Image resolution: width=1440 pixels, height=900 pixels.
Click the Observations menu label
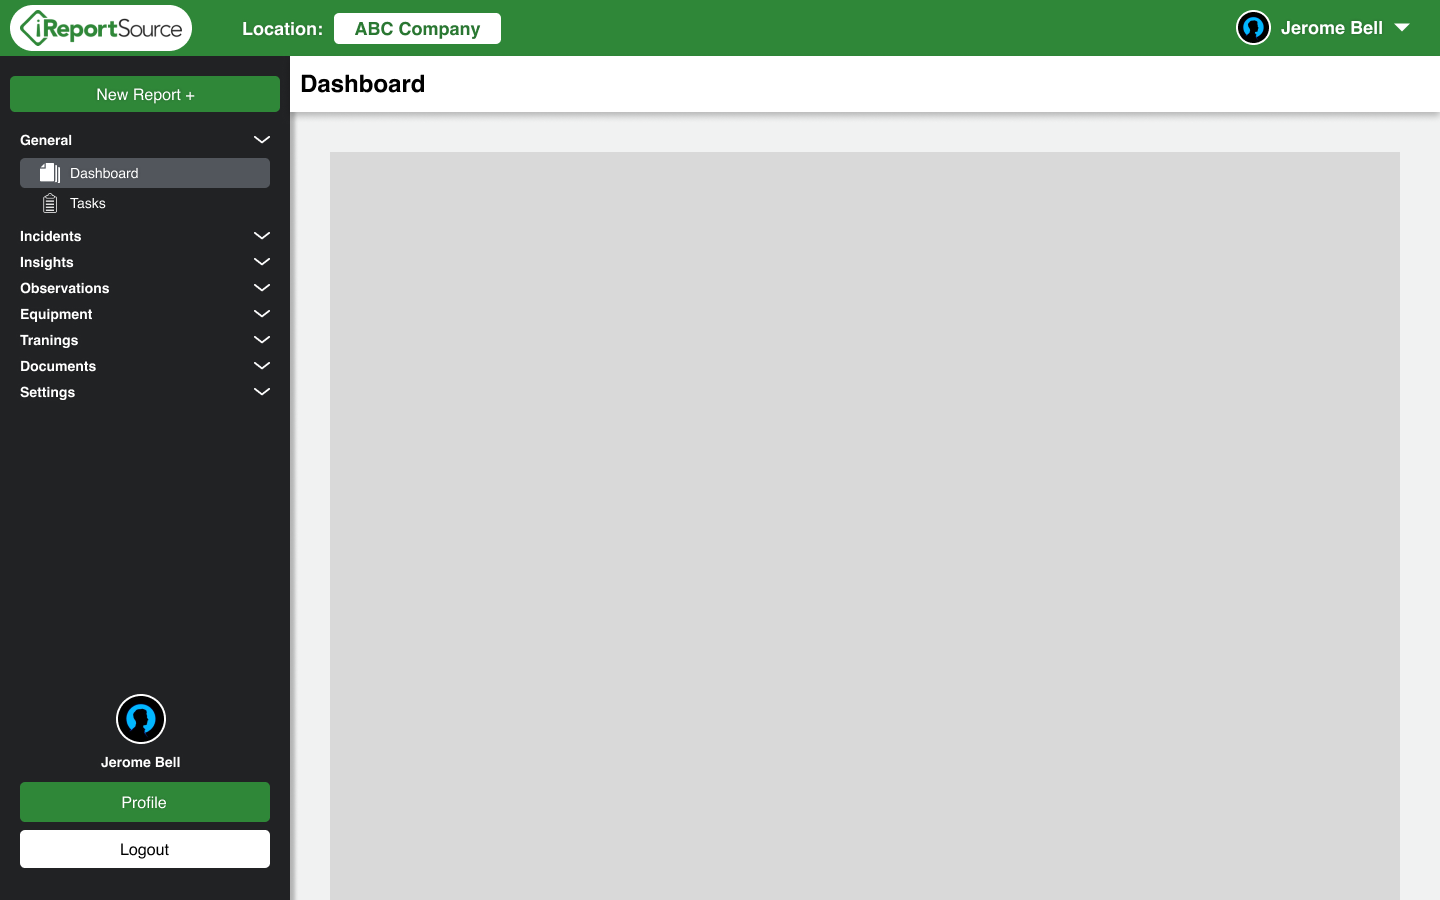tap(65, 288)
